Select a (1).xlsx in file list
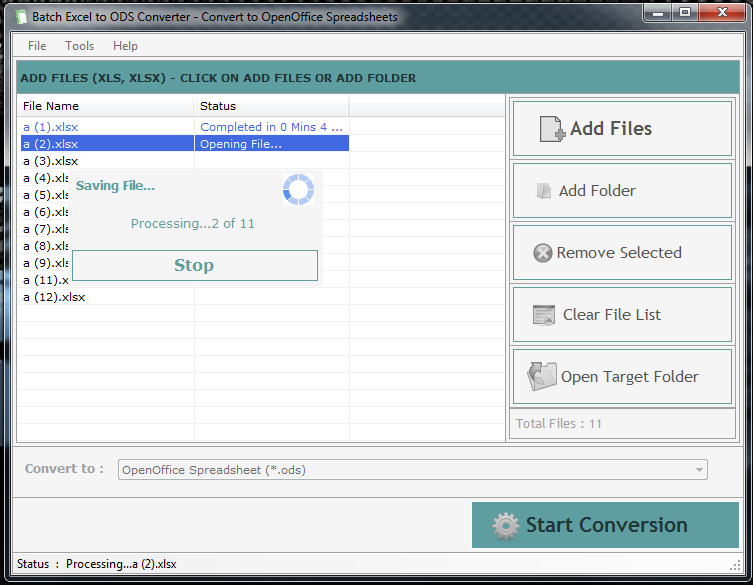Viewport: 753px width, 585px height. click(50, 127)
